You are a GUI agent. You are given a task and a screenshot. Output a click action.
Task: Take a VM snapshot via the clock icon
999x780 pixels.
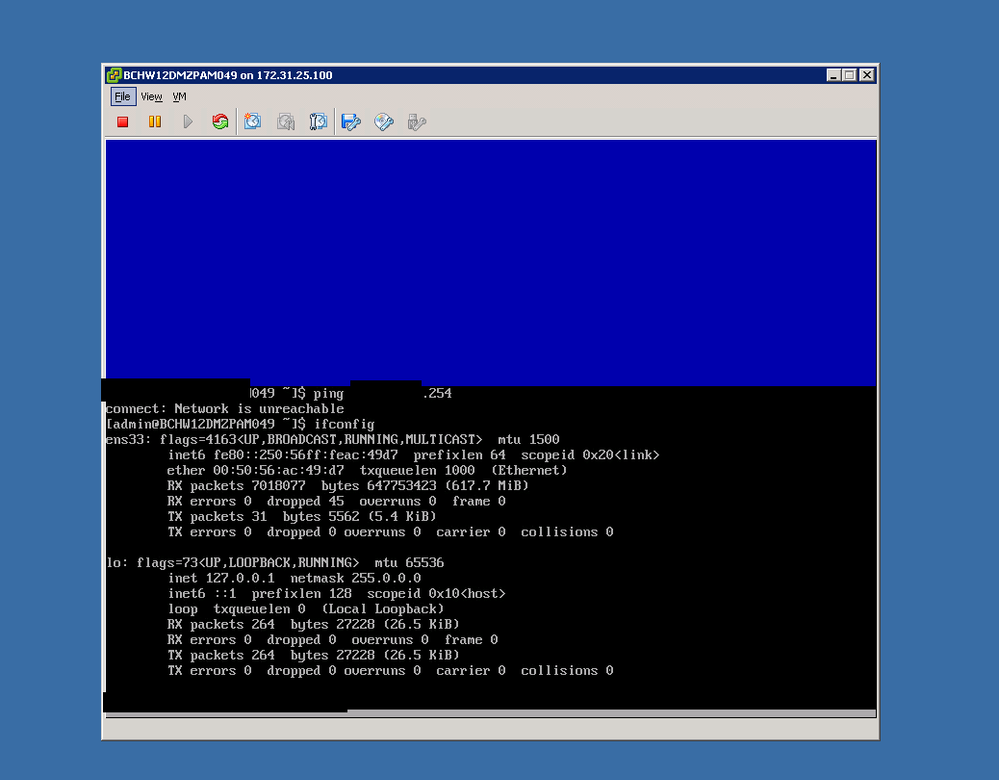[253, 122]
